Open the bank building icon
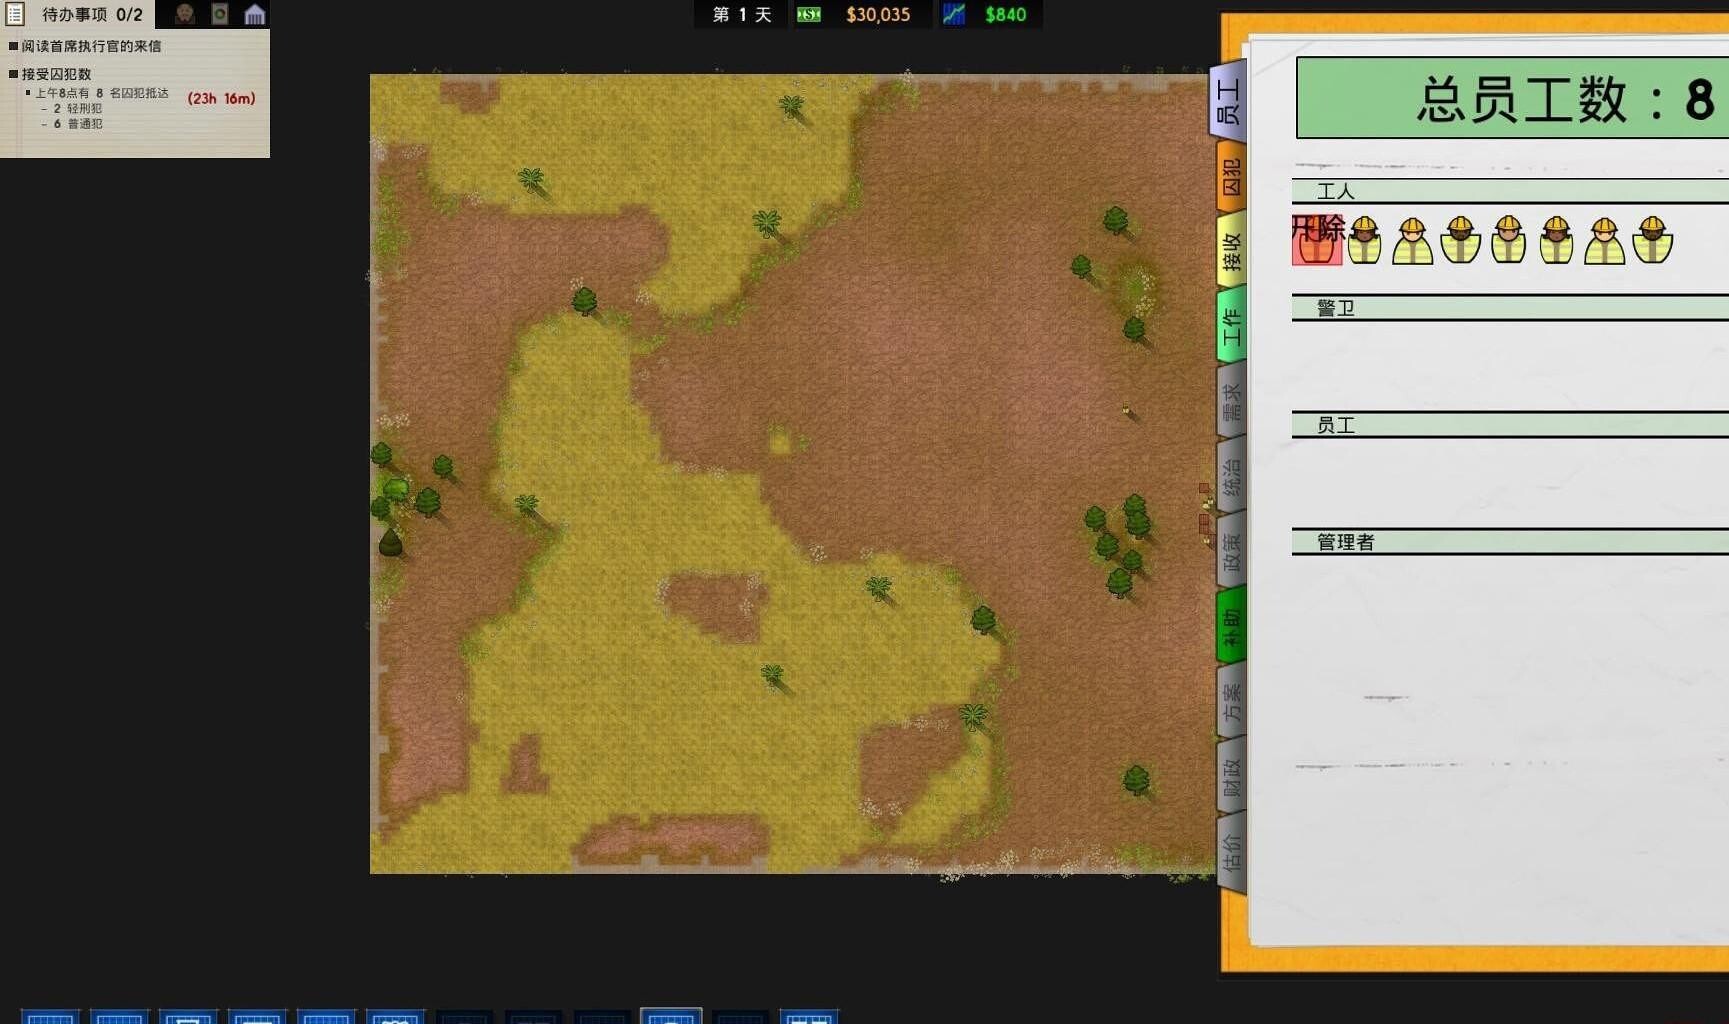 tap(255, 14)
